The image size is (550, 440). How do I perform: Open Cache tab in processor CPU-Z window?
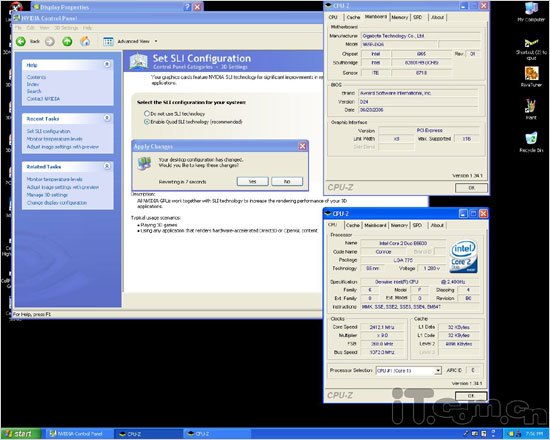pos(353,225)
